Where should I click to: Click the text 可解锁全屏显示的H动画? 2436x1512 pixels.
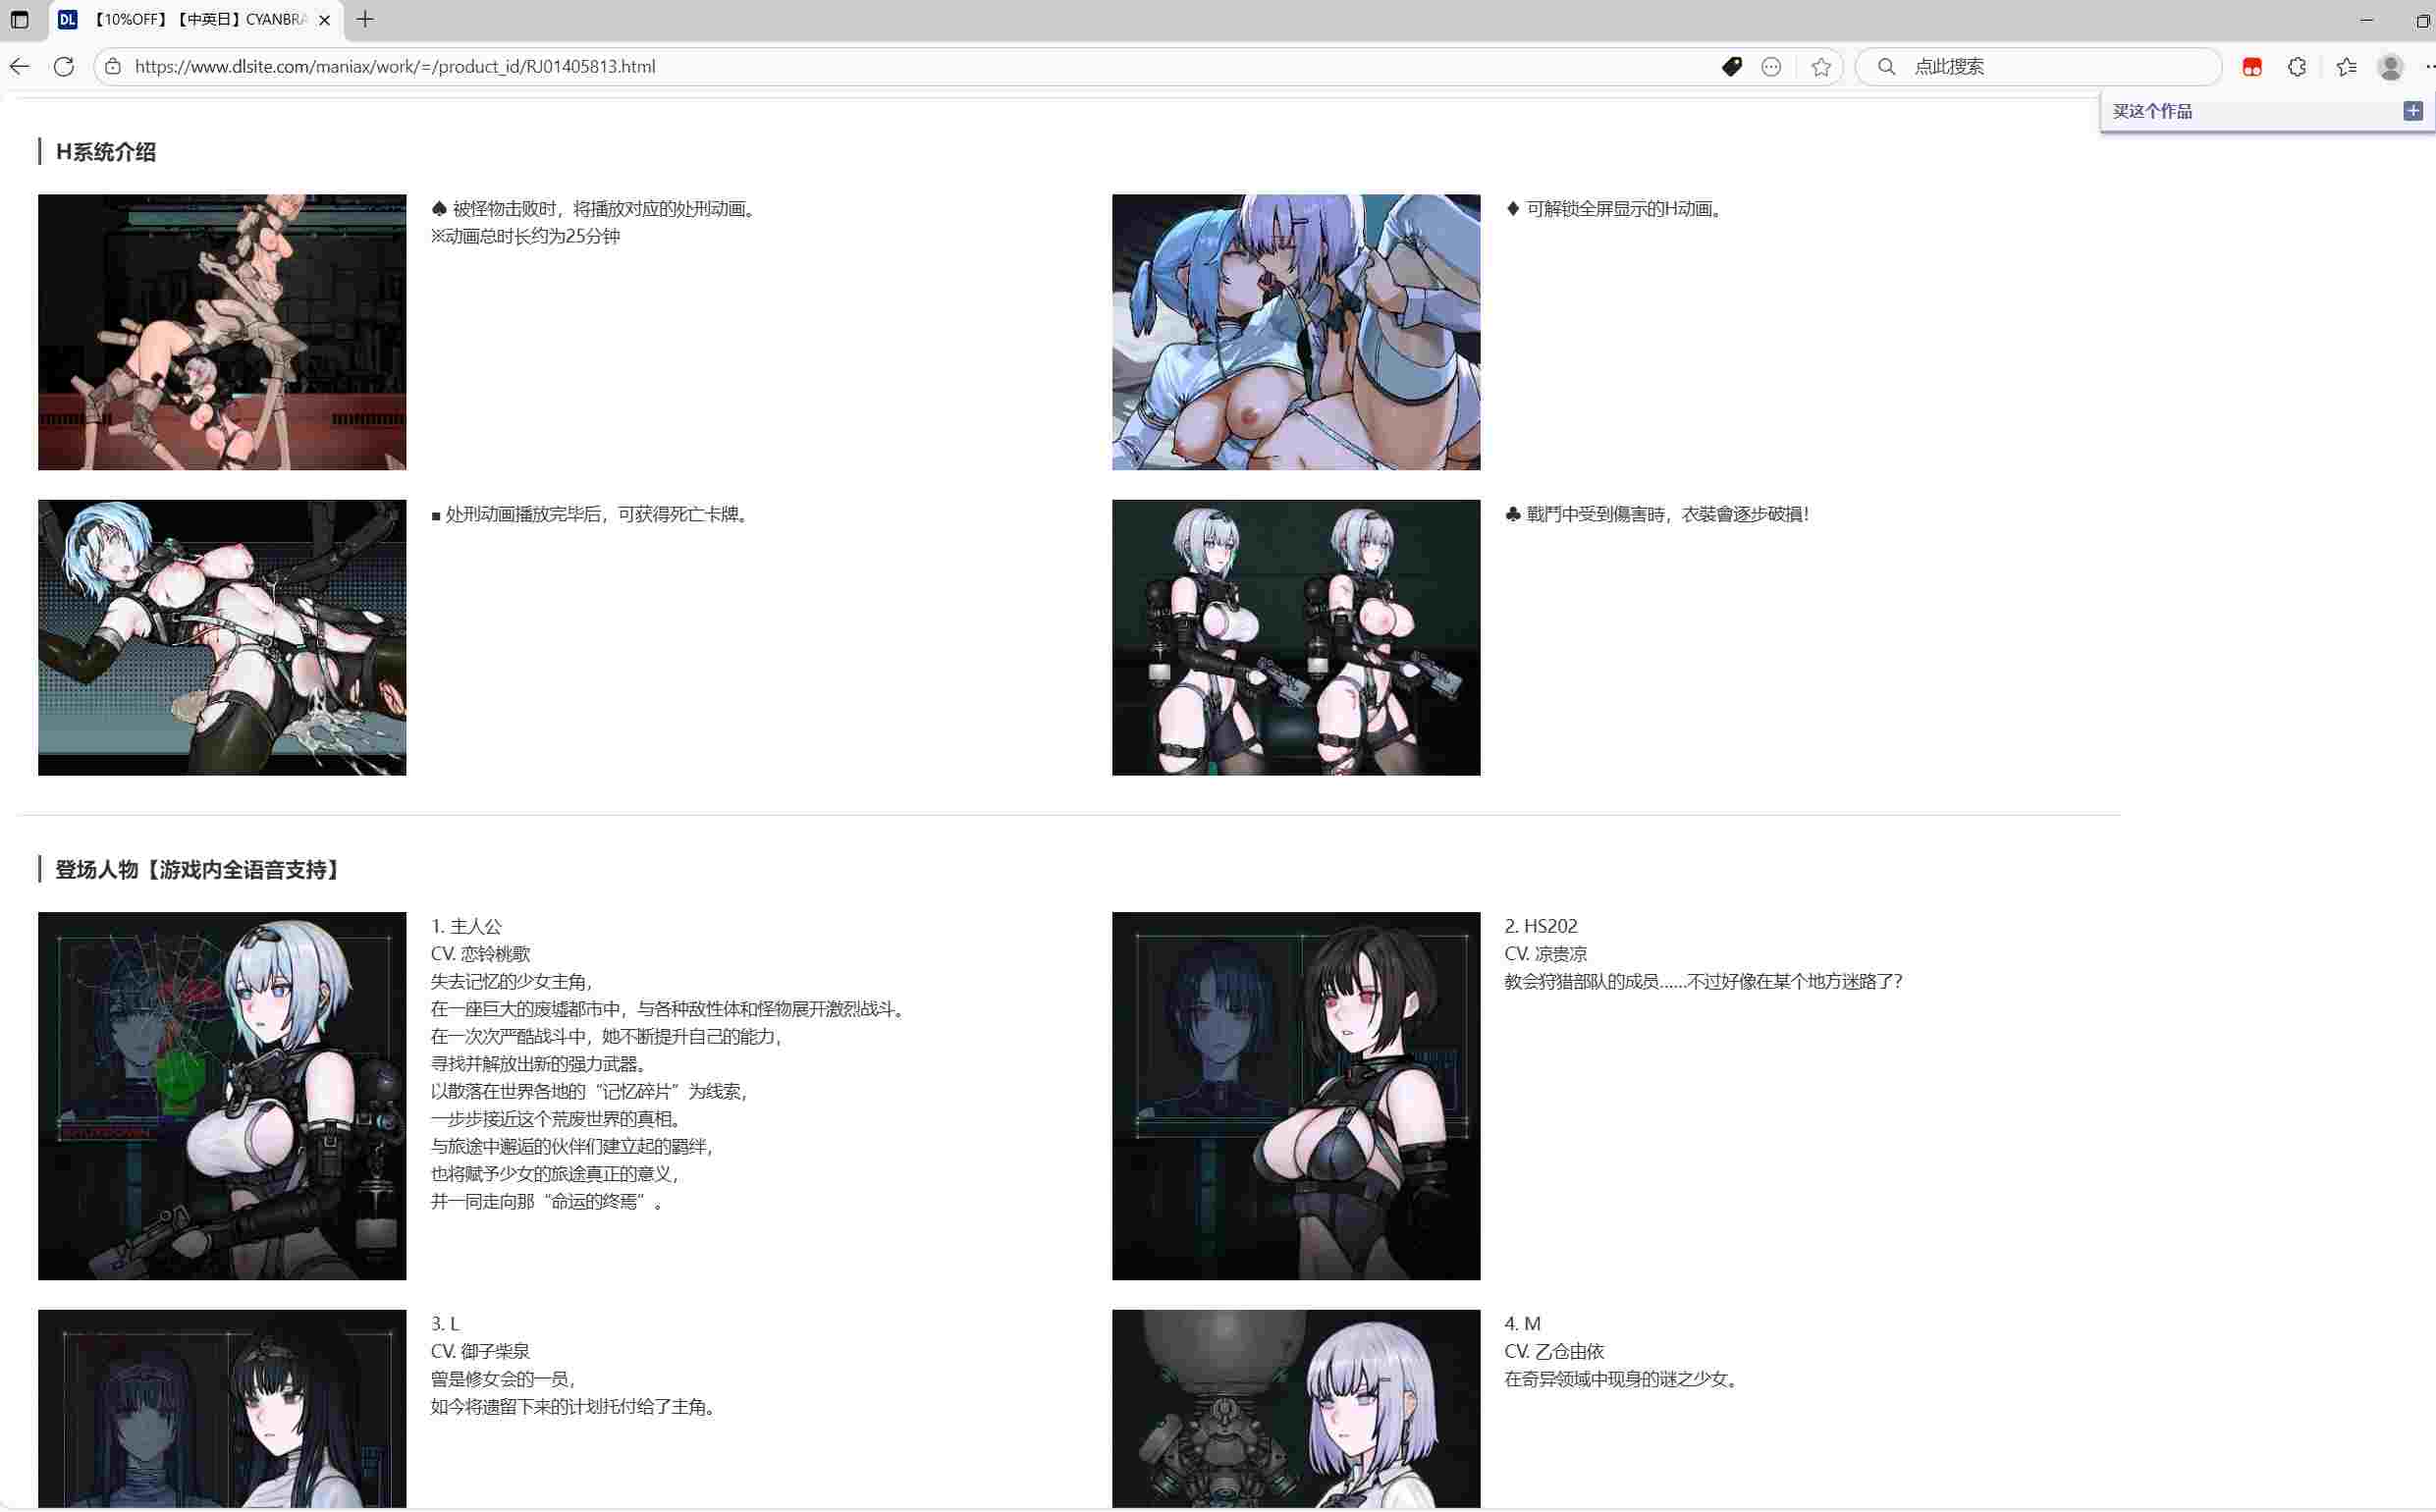(x=1626, y=209)
